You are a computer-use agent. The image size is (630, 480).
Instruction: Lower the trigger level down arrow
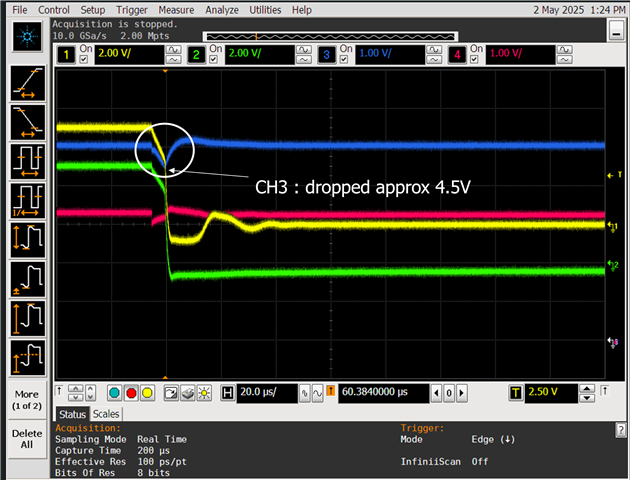[587, 398]
